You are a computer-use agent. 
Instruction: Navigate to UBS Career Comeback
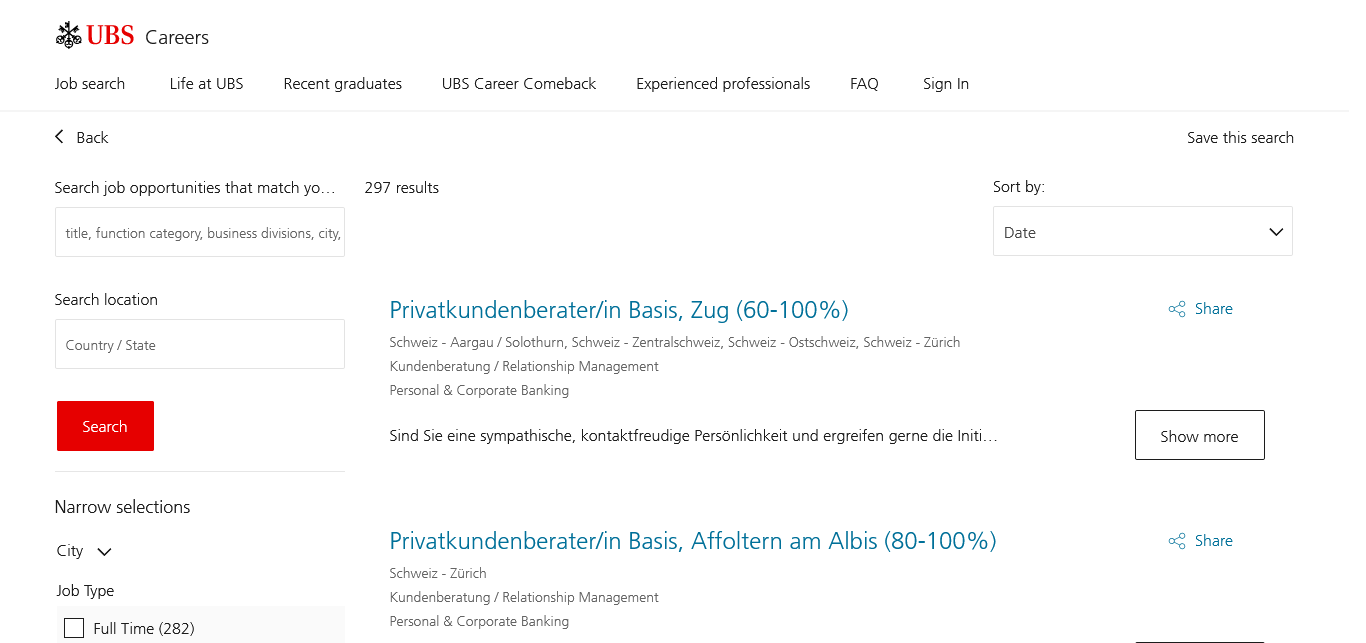click(x=518, y=84)
